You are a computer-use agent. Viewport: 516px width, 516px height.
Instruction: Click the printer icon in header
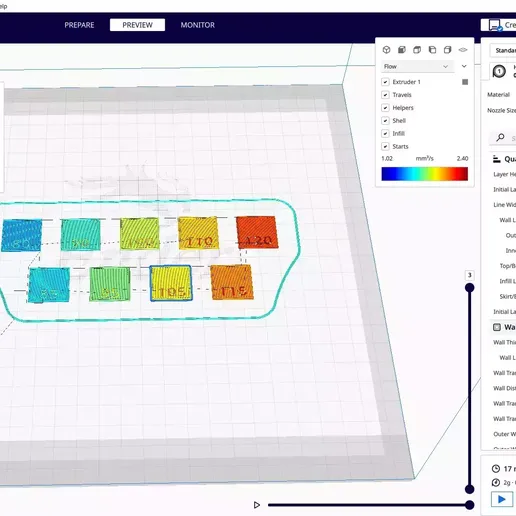pos(495,25)
